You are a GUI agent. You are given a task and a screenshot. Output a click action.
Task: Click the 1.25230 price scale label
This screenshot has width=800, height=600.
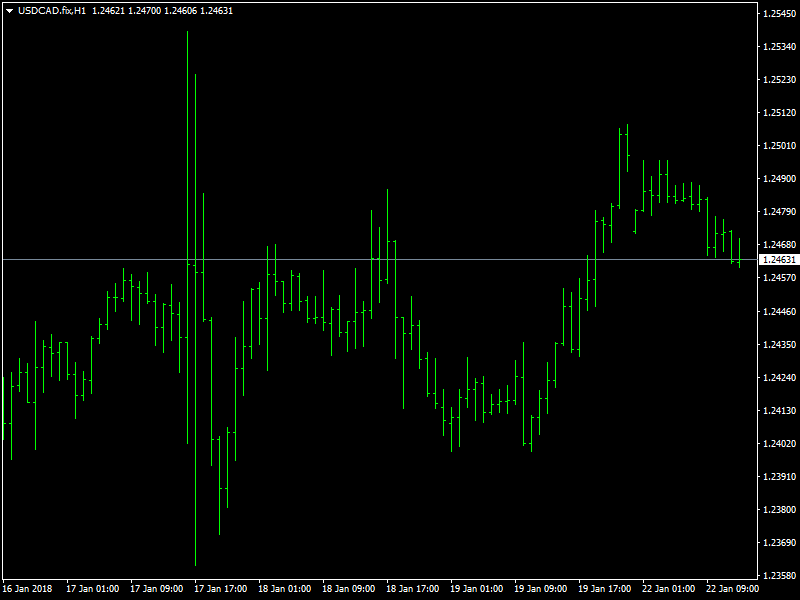(x=779, y=80)
